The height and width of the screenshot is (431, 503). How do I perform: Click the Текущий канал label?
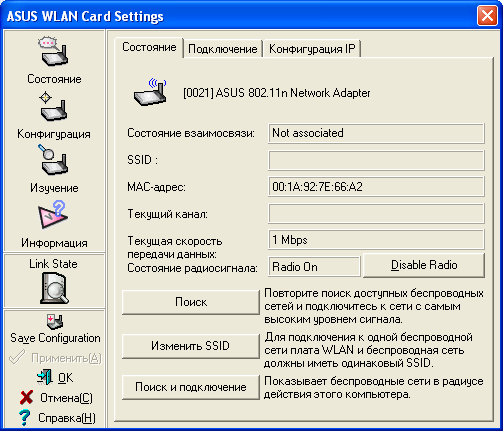point(167,214)
